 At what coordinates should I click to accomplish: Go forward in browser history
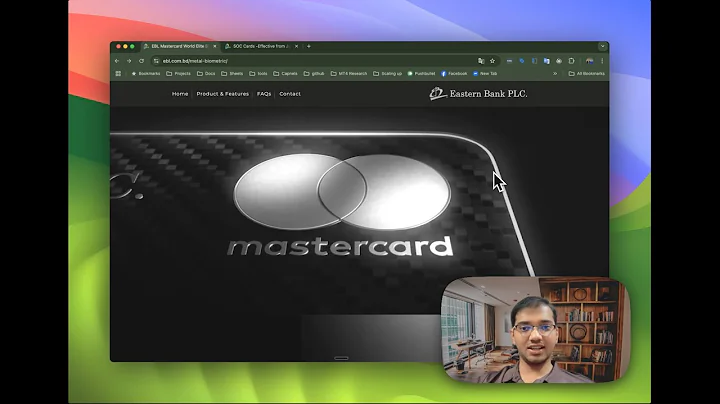pos(129,61)
